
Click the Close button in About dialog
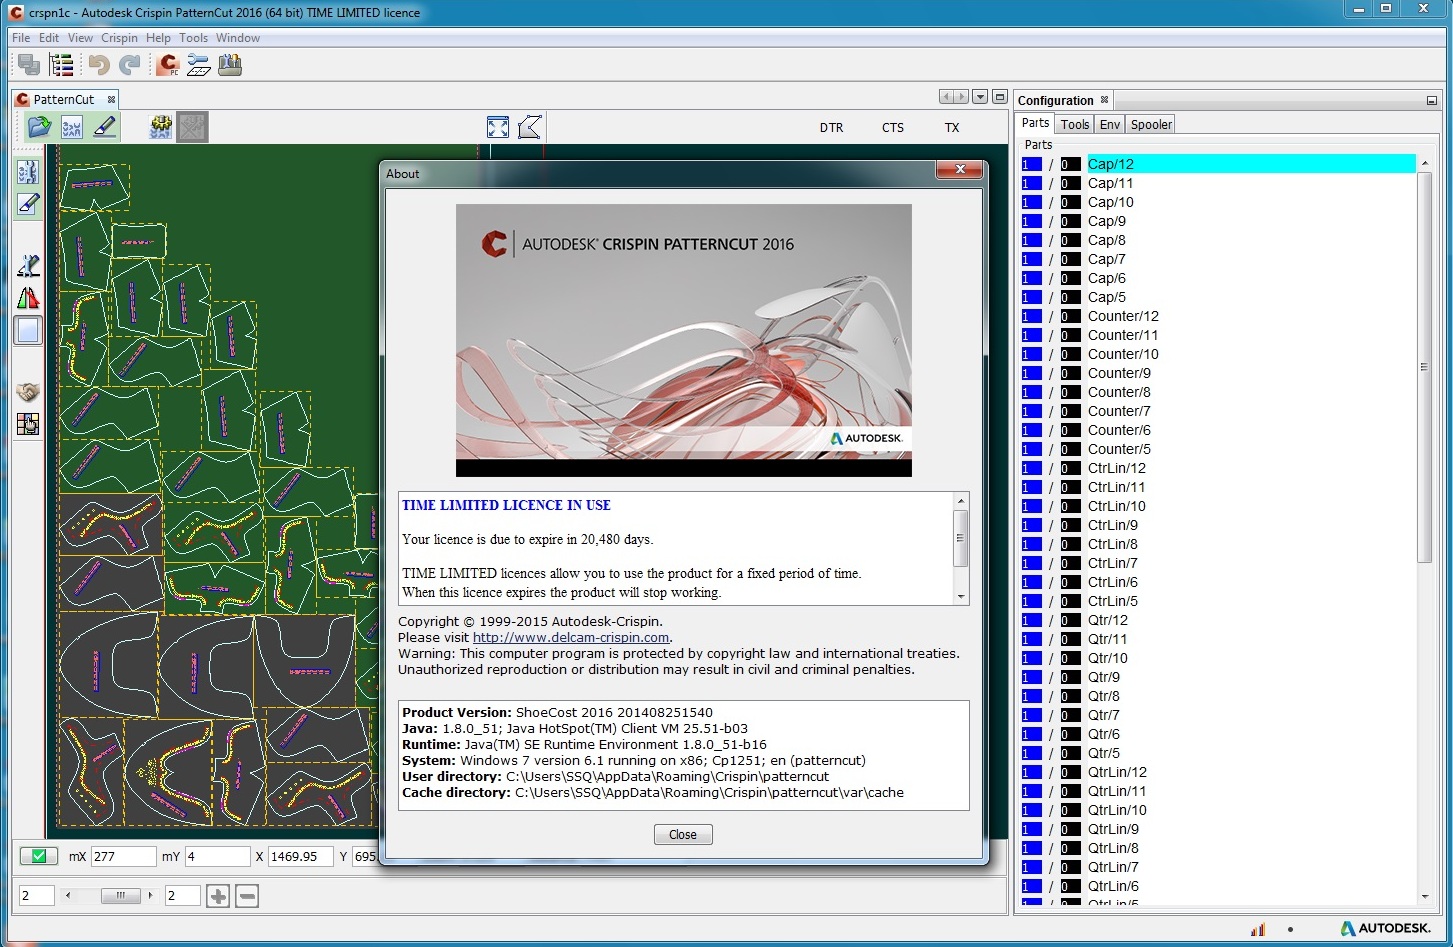(x=683, y=834)
